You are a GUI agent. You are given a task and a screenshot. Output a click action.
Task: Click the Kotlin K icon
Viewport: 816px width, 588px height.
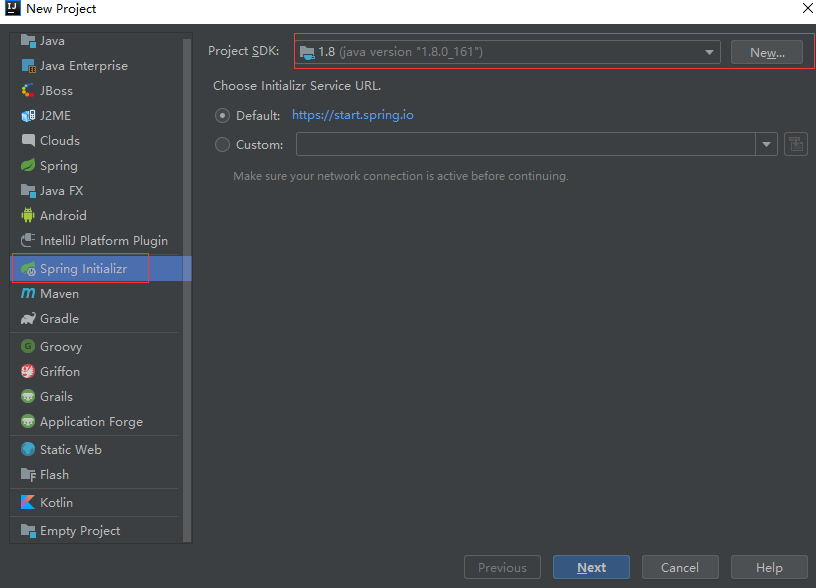point(28,502)
